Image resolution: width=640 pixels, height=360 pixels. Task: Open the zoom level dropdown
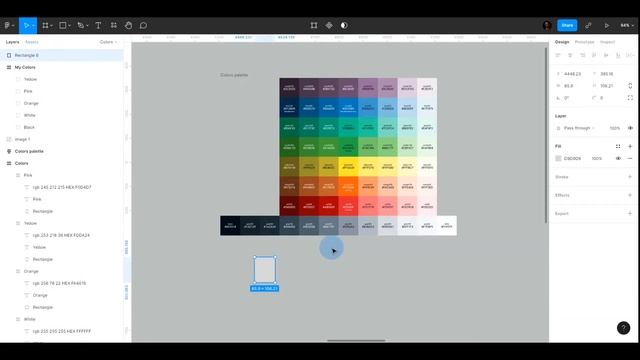(627, 25)
